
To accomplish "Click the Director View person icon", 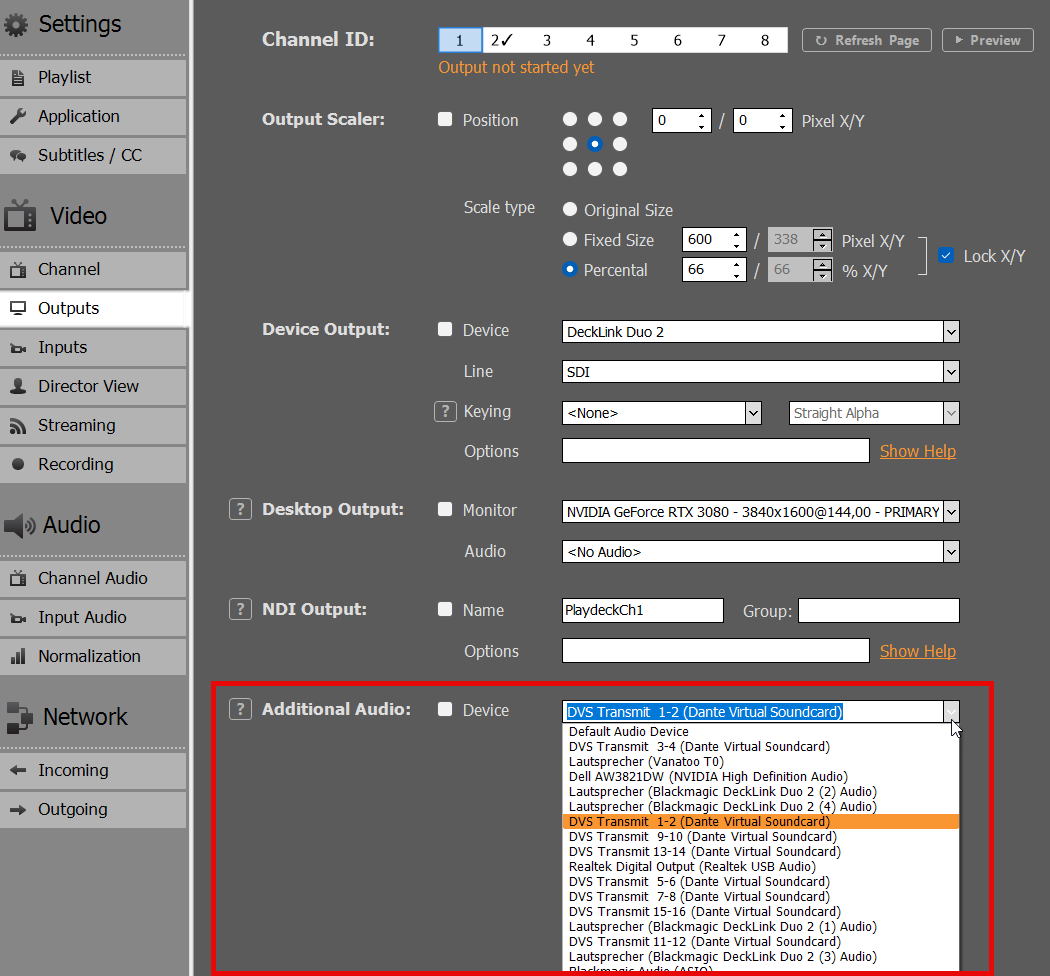I will [18, 387].
